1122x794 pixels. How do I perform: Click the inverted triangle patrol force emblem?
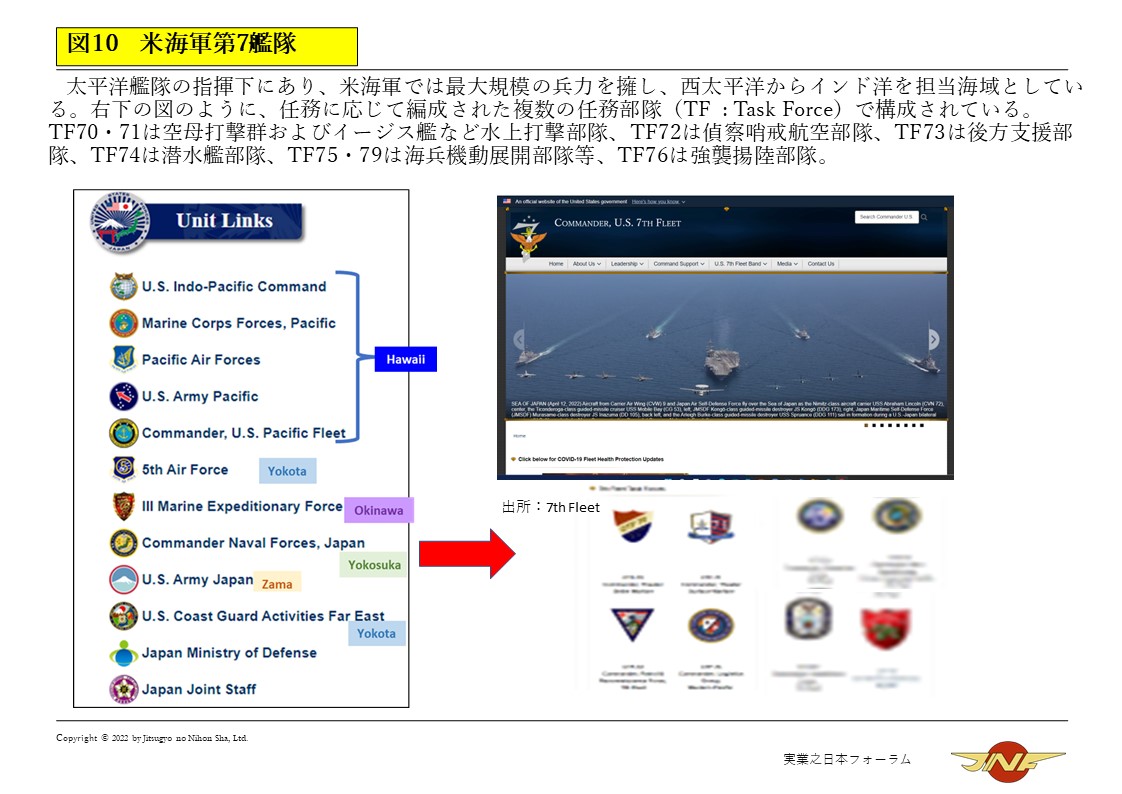coord(633,624)
